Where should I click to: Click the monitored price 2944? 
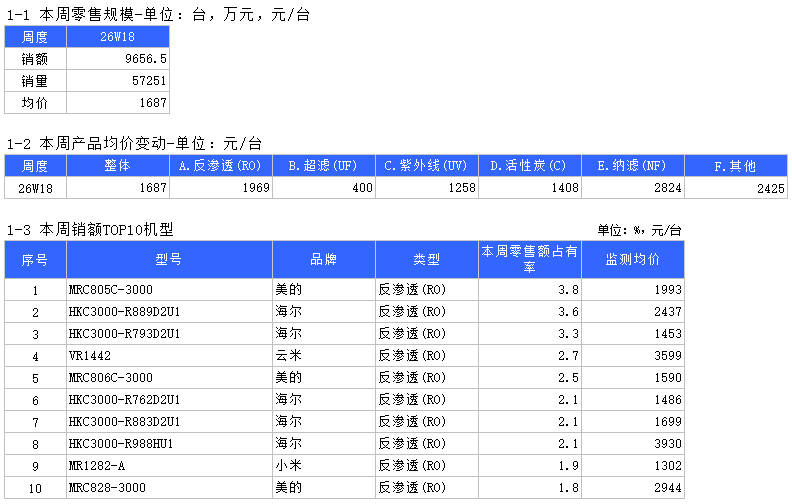tap(668, 488)
